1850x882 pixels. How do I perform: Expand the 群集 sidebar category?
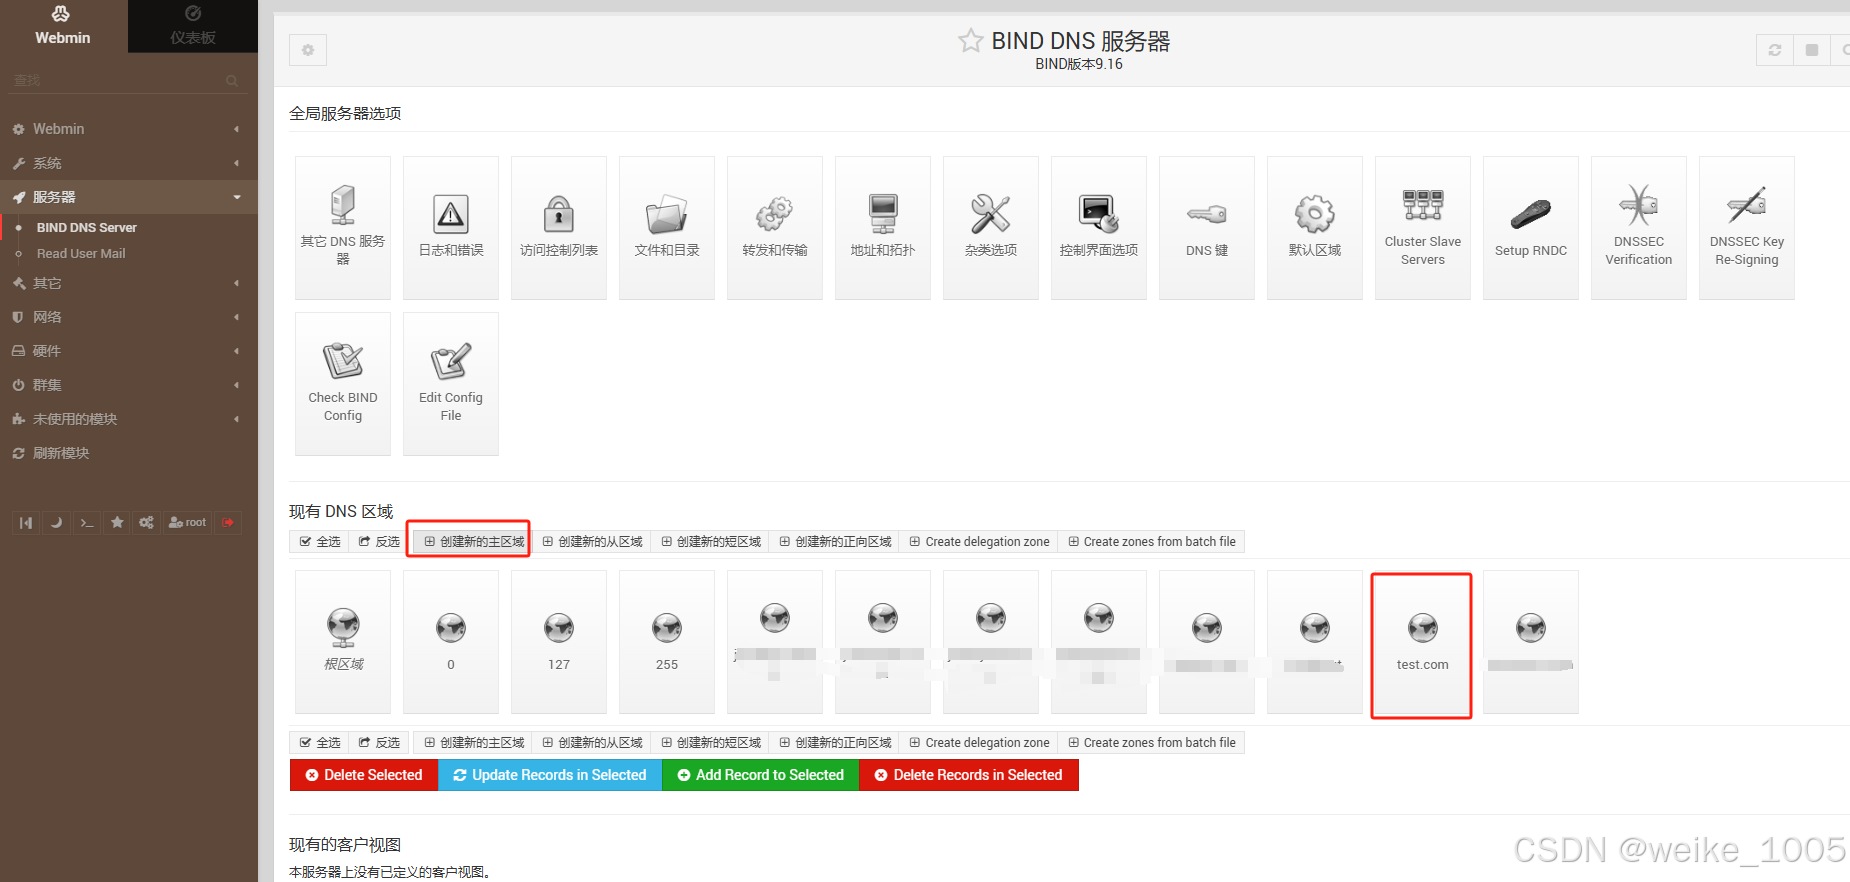click(129, 385)
